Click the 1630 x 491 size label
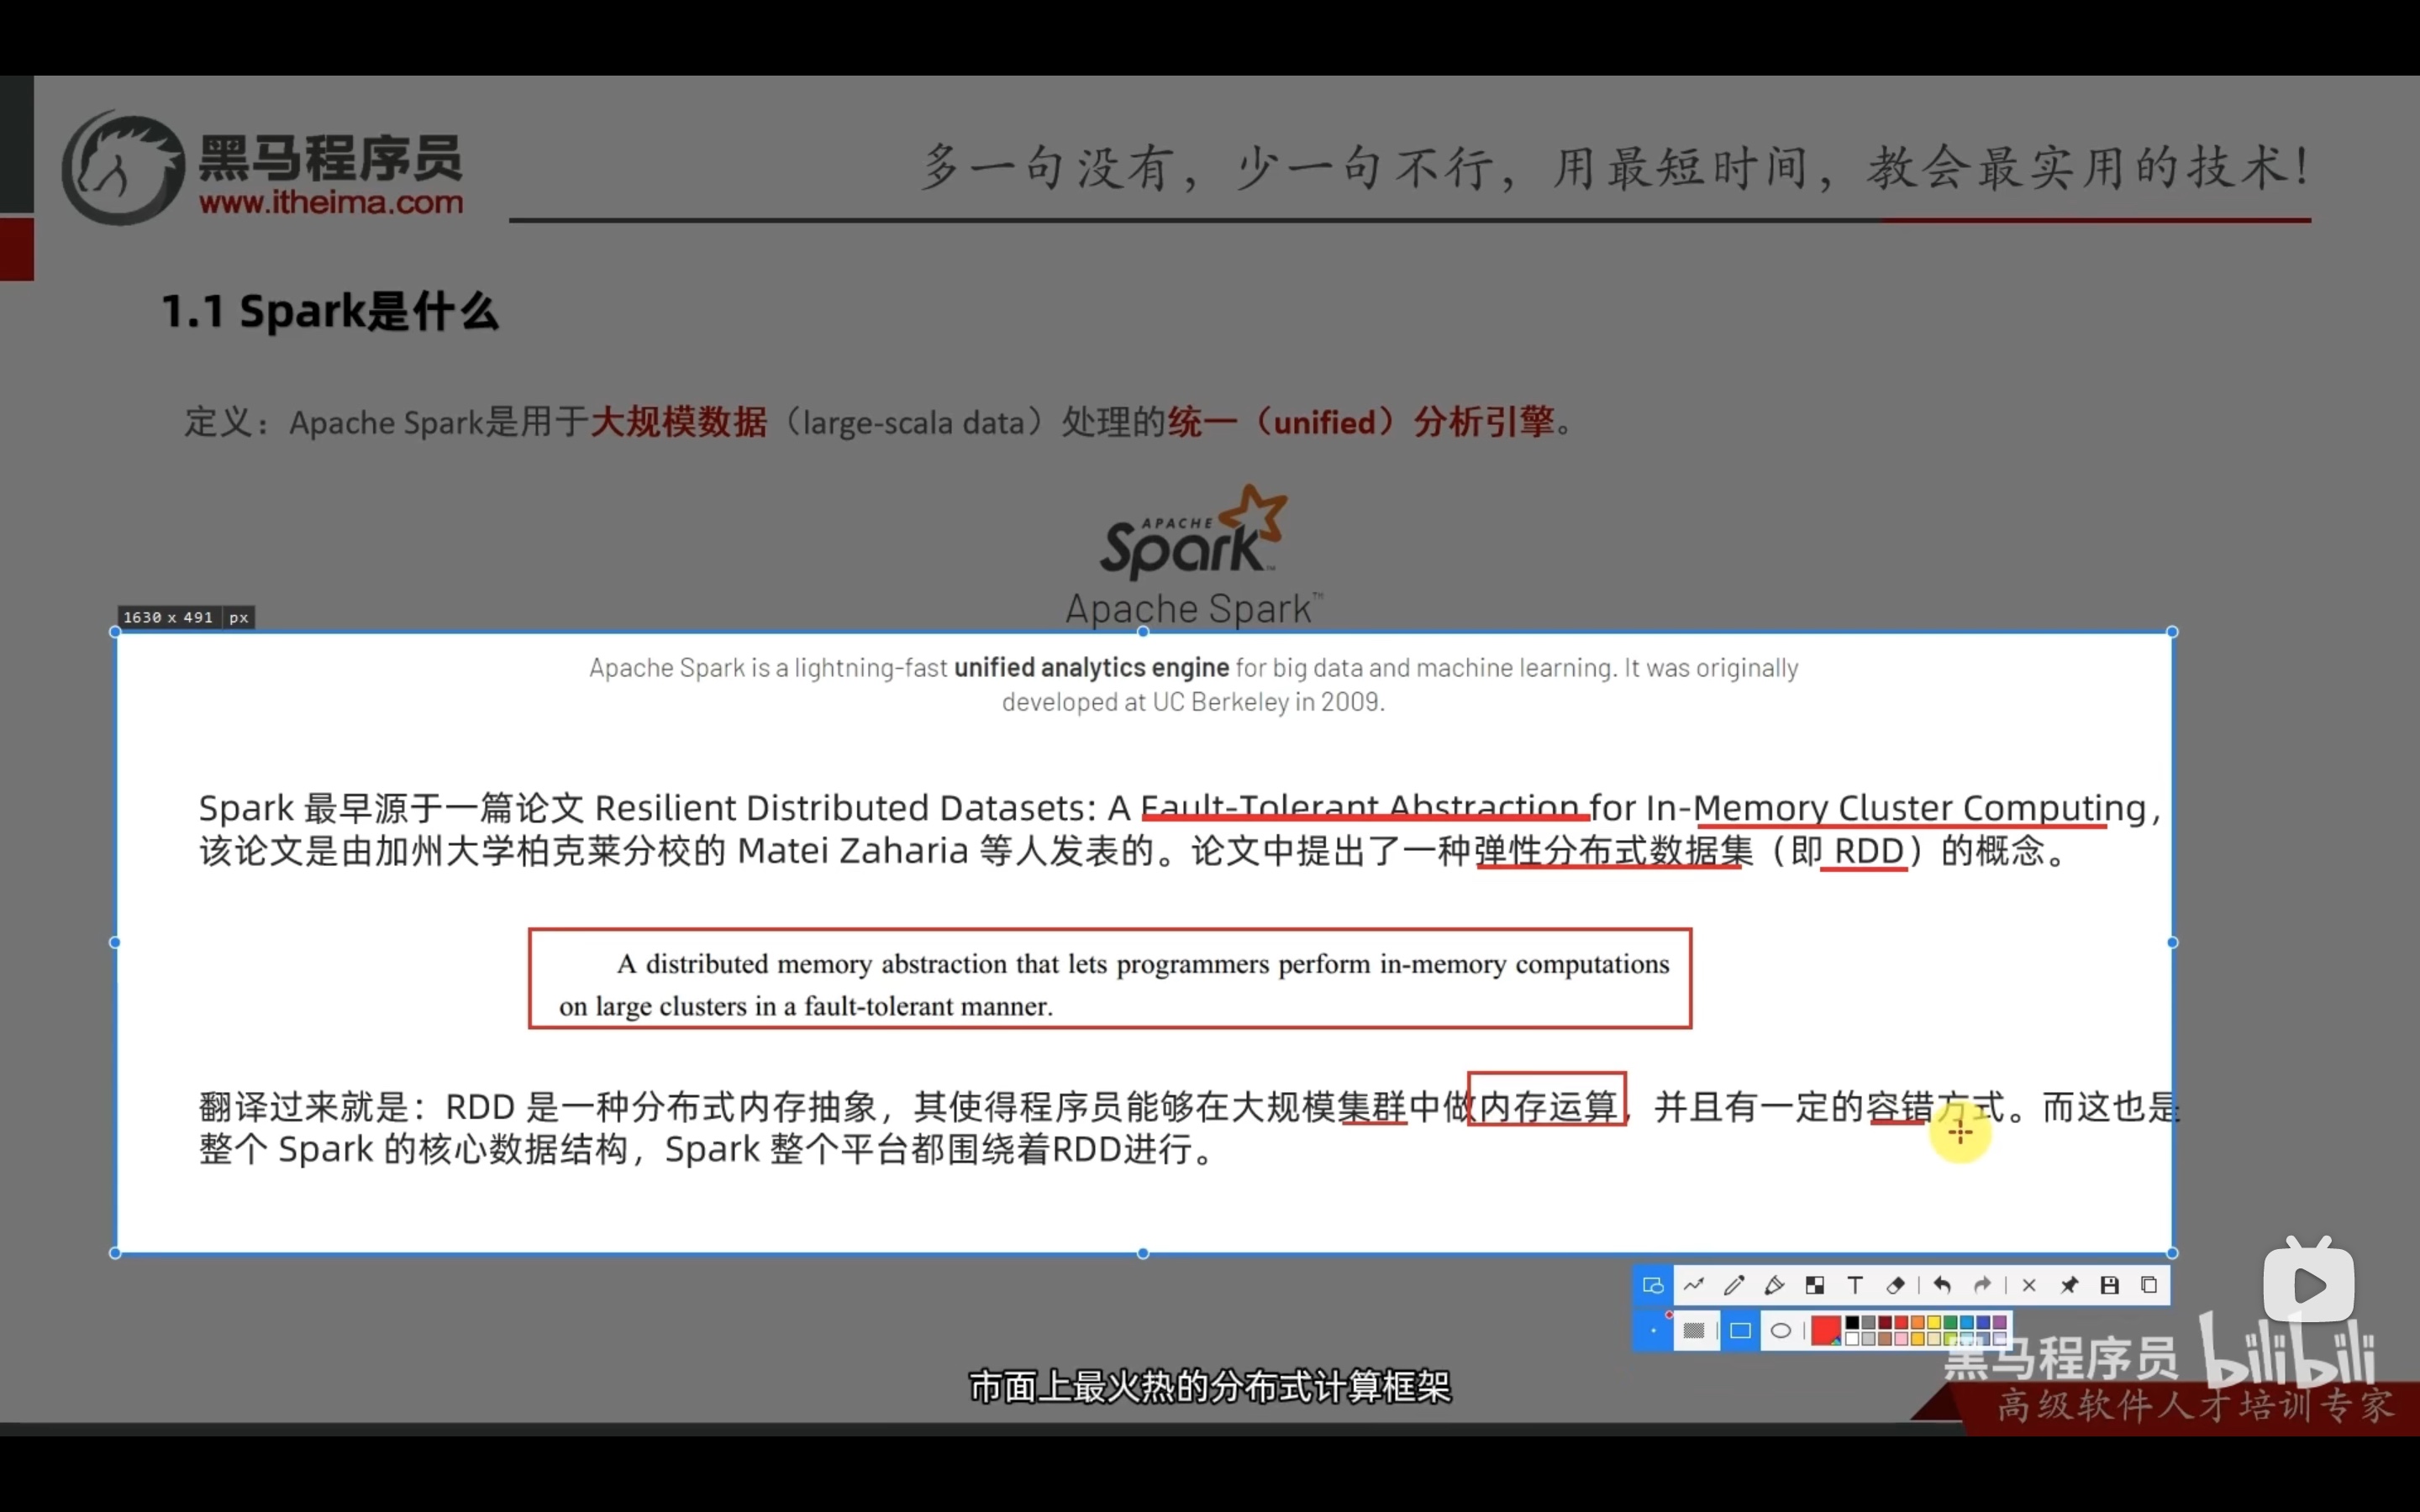Image resolution: width=2420 pixels, height=1512 pixels. tap(185, 617)
